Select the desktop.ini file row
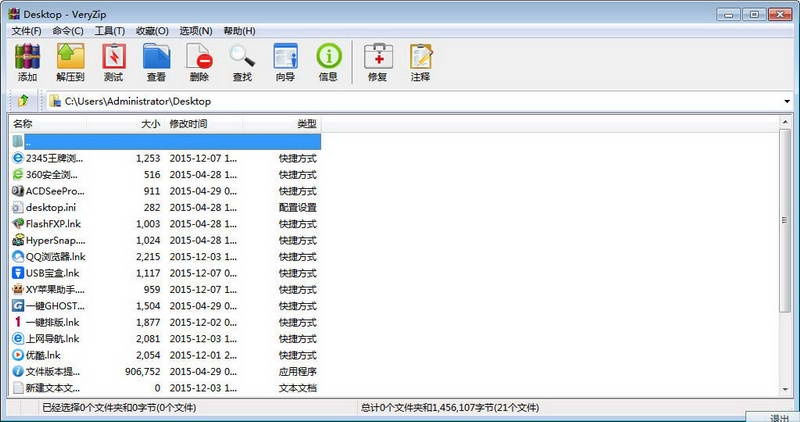The width and height of the screenshot is (800, 422). pos(50,207)
